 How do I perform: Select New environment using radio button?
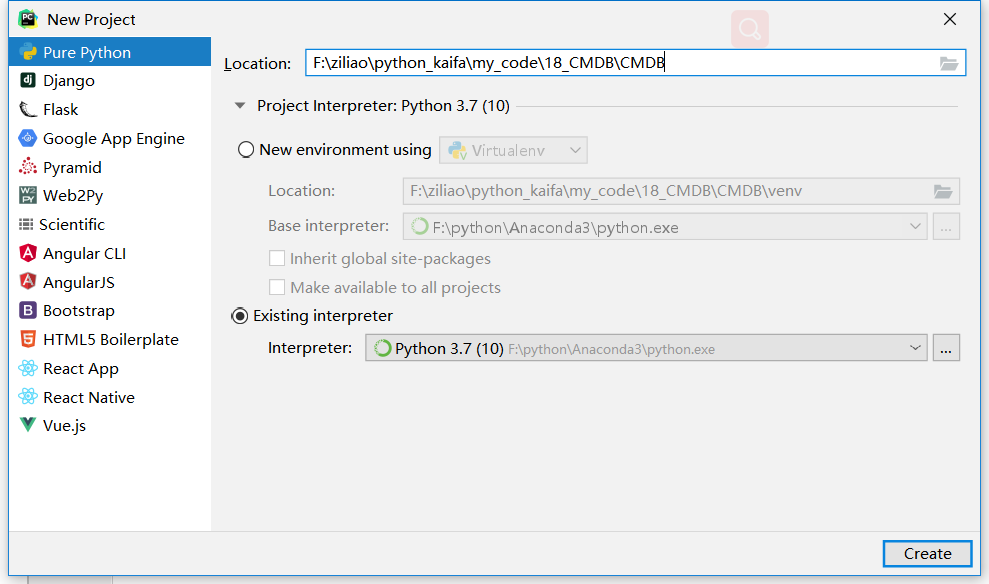coord(245,150)
